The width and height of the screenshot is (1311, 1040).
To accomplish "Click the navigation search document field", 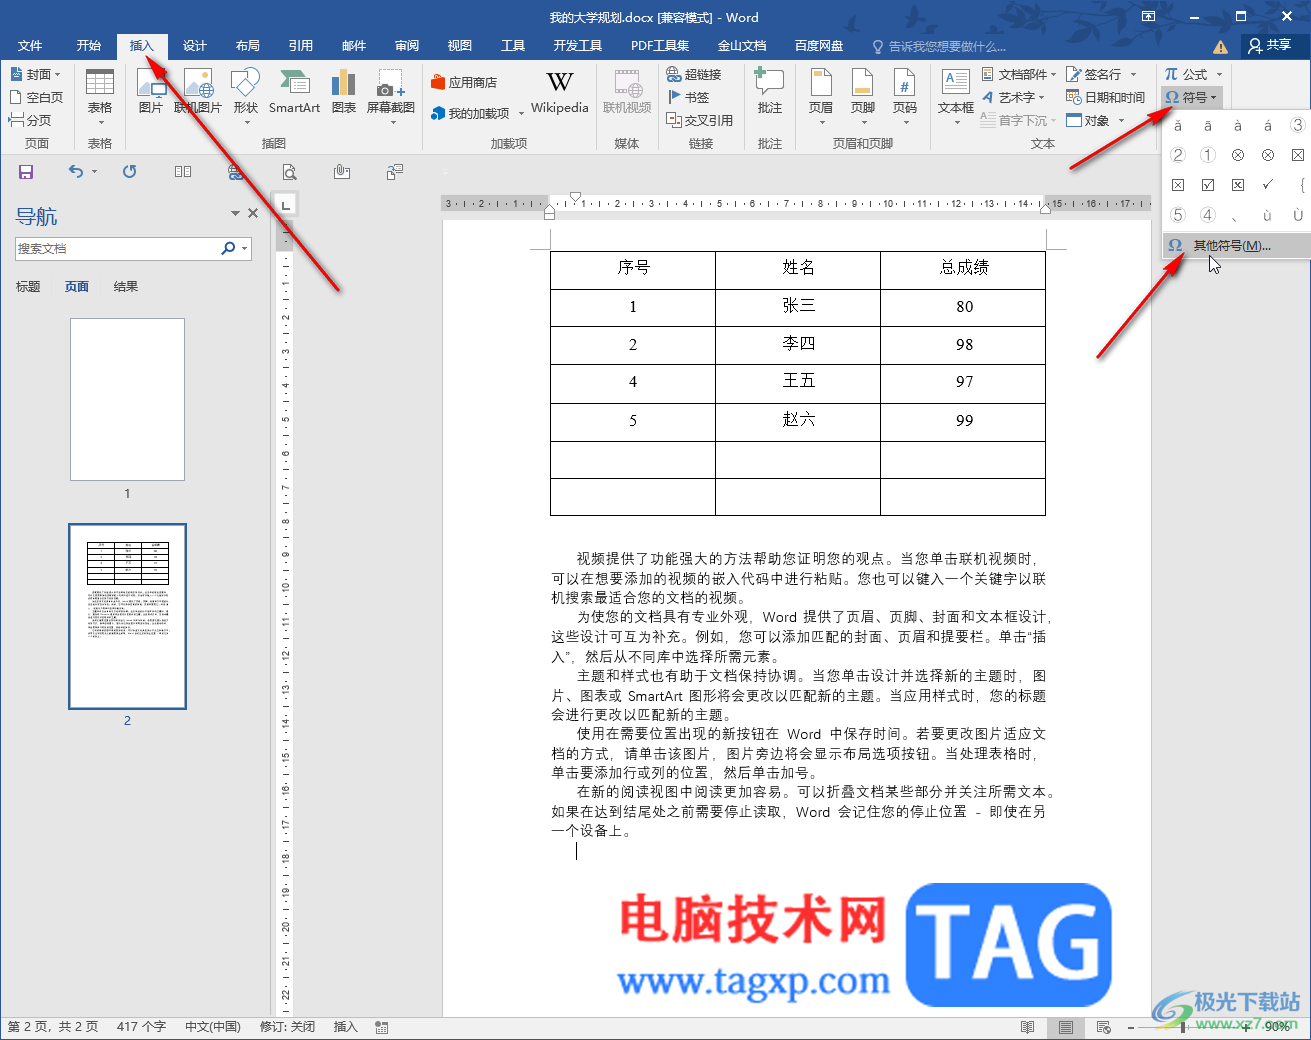I will [118, 248].
